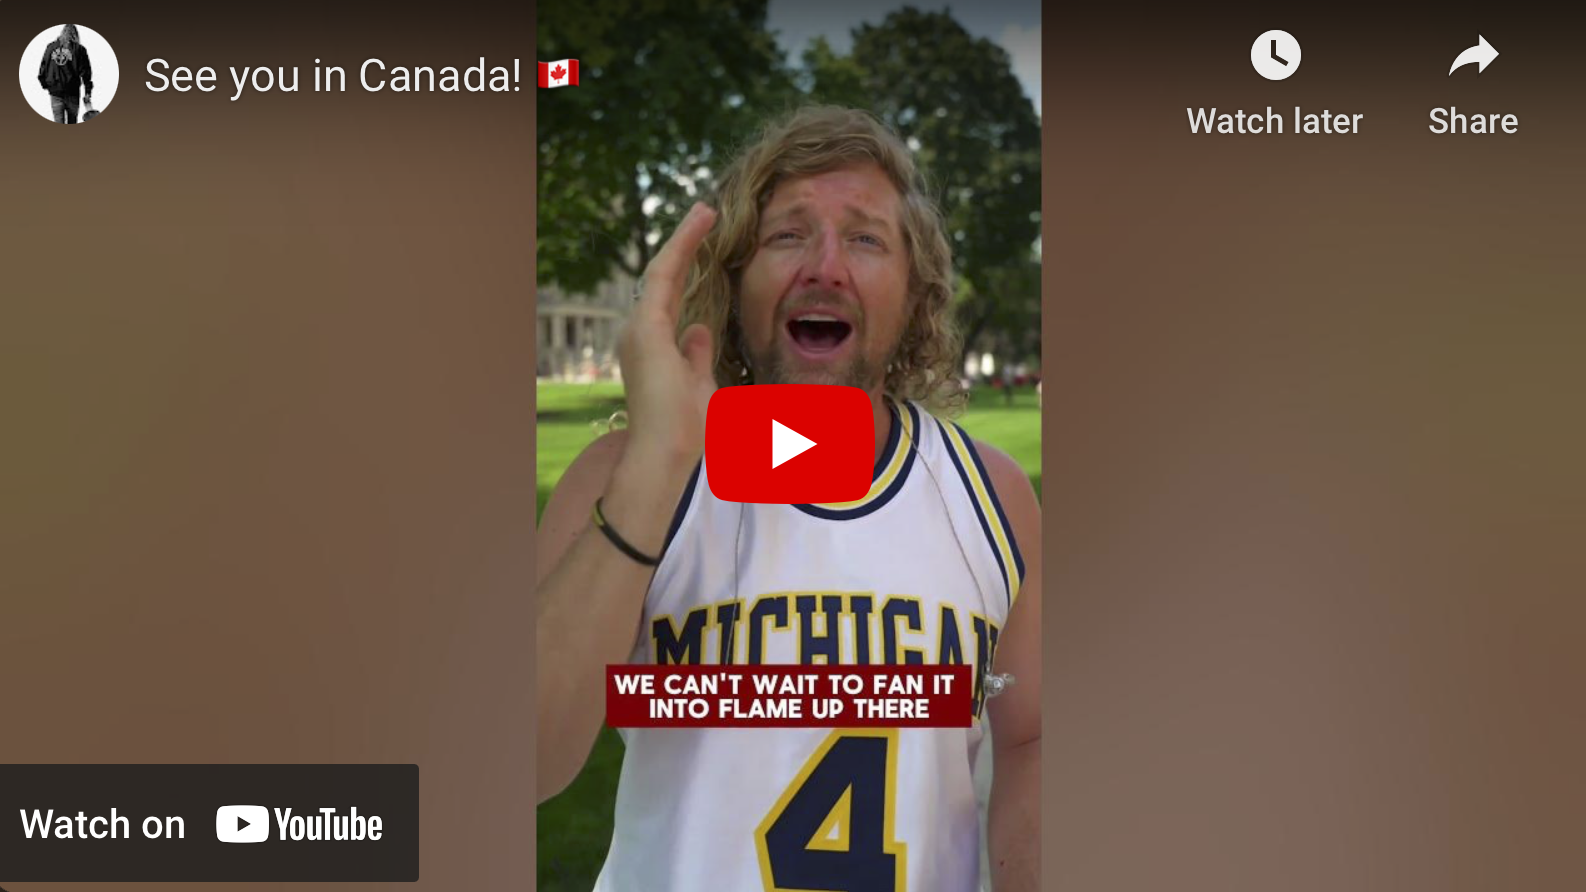
Task: Click the white triangle inside the play button
Action: [793, 444]
